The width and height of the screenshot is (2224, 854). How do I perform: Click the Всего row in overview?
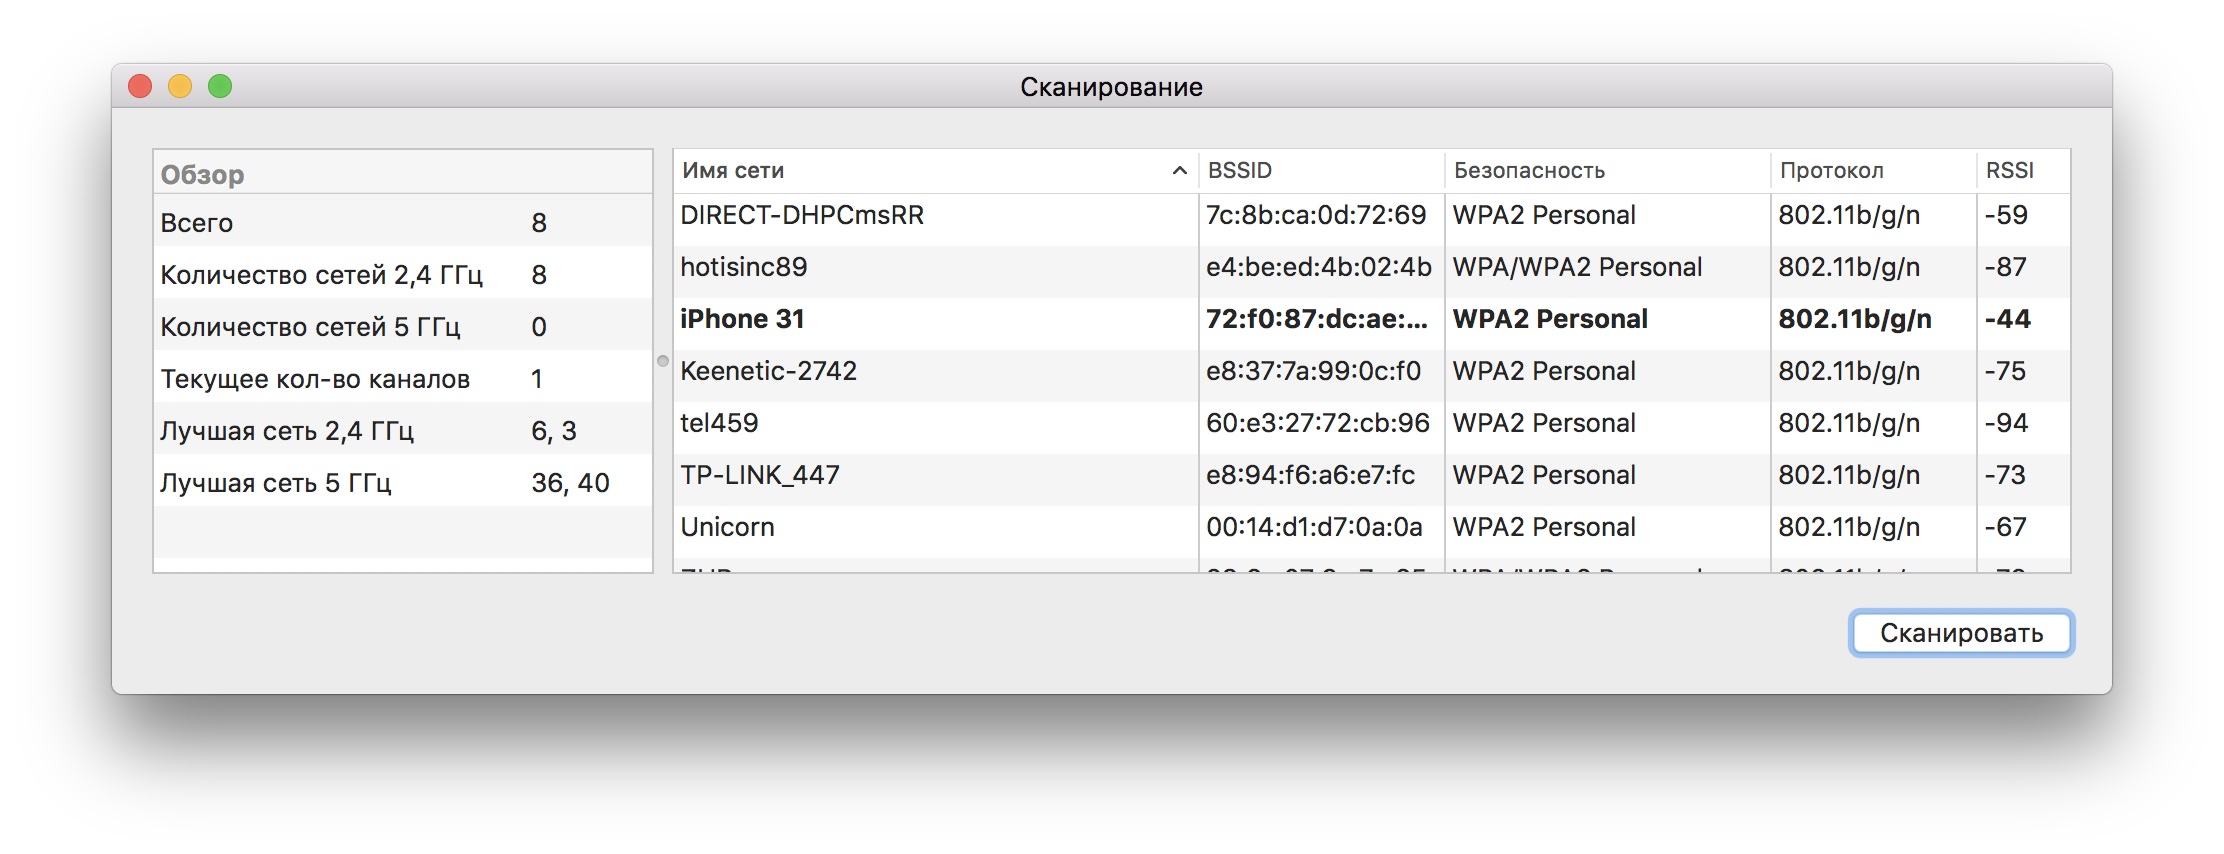(400, 223)
